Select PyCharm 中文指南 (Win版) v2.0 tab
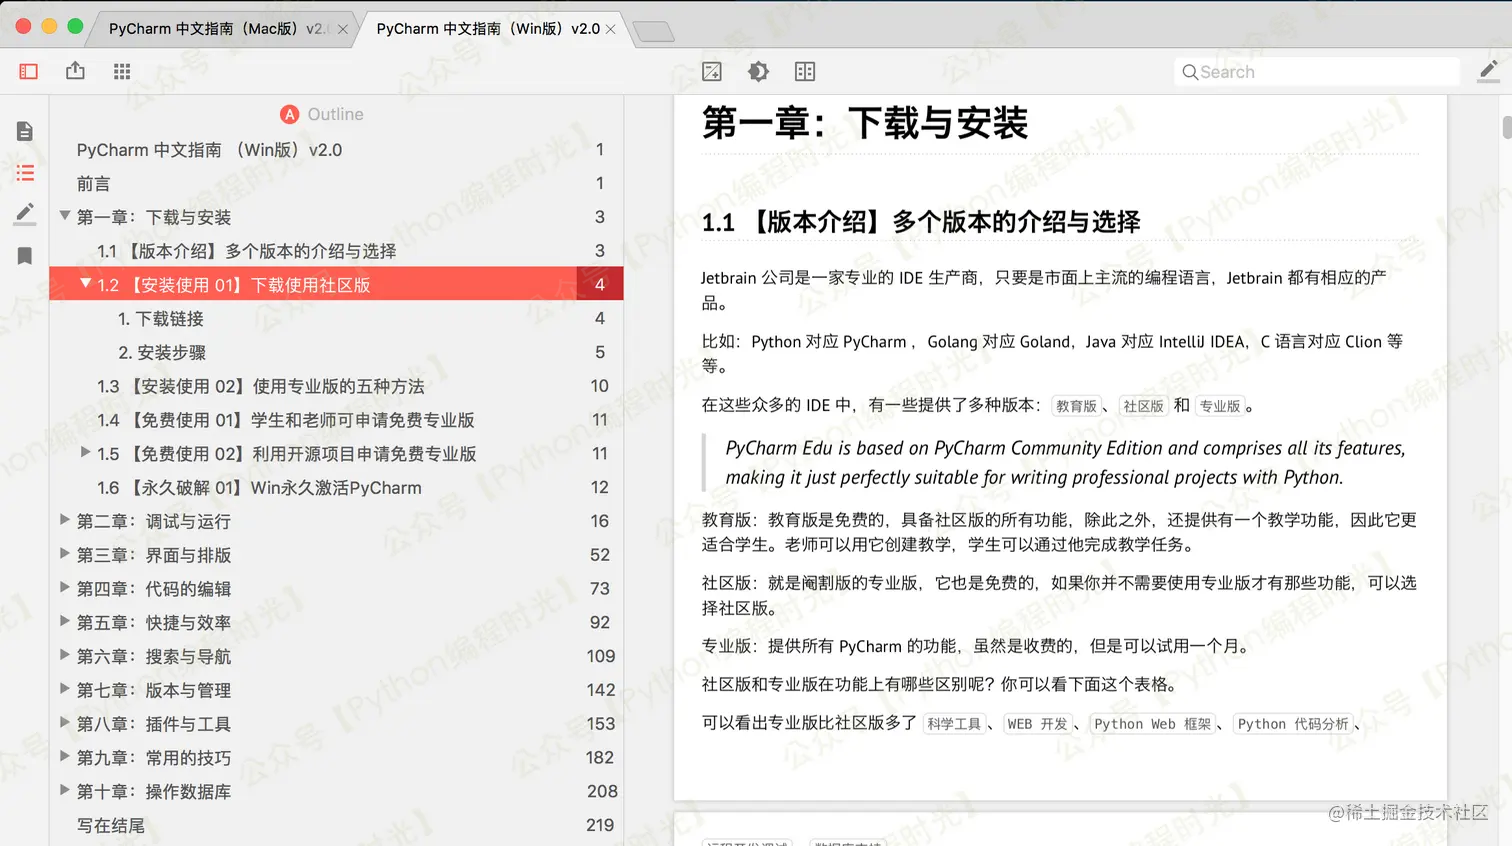Viewport: 1512px width, 846px height. tap(488, 29)
